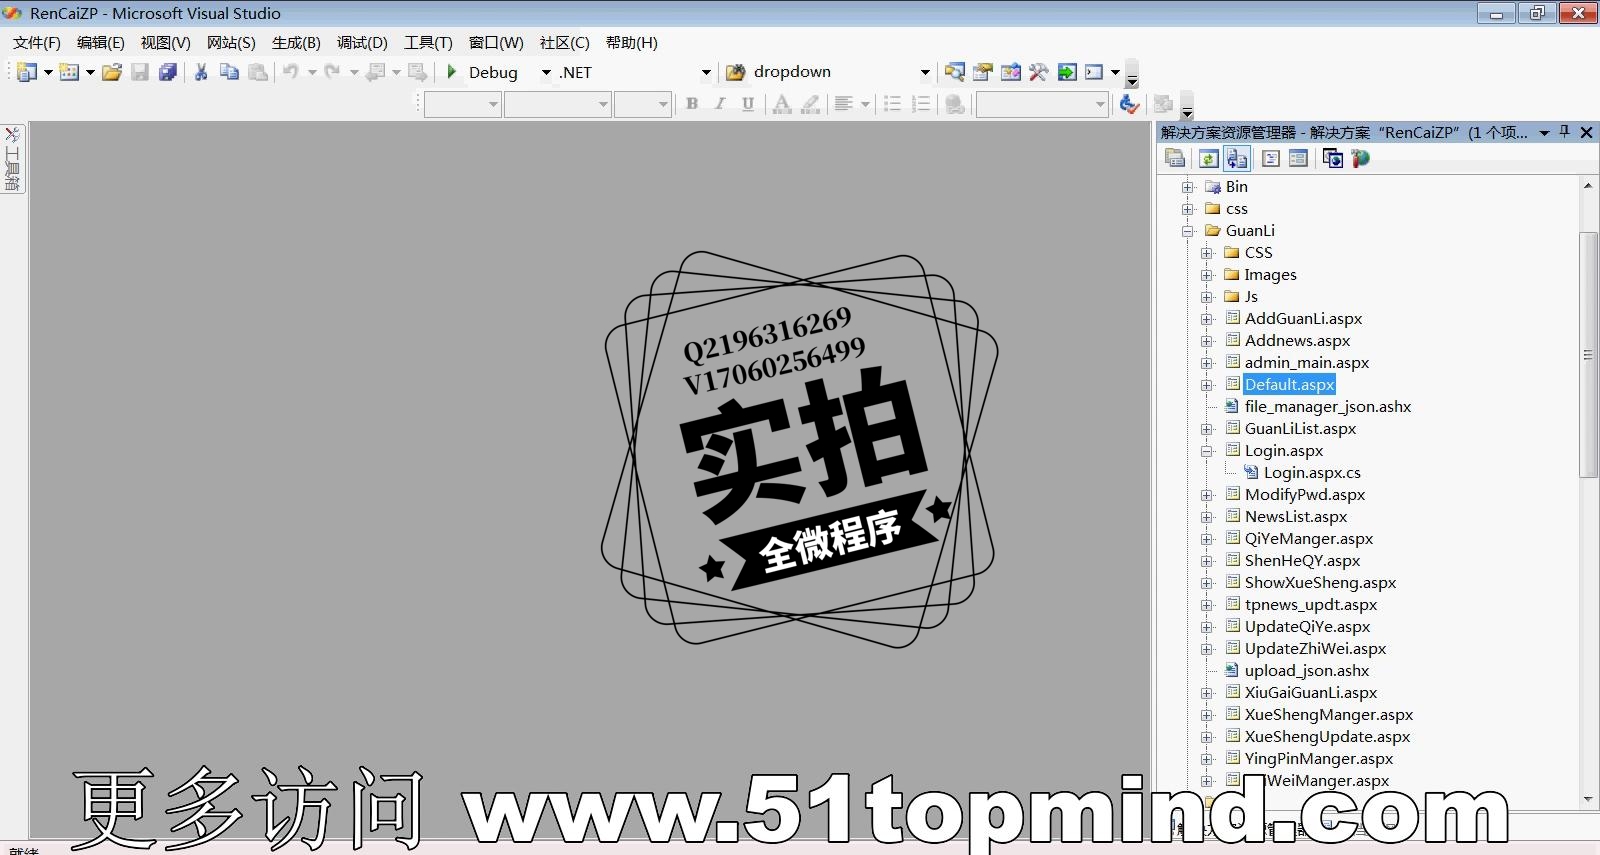Open the Toolbox hammer-and-wrench icon
This screenshot has height=855, width=1600.
(1039, 72)
